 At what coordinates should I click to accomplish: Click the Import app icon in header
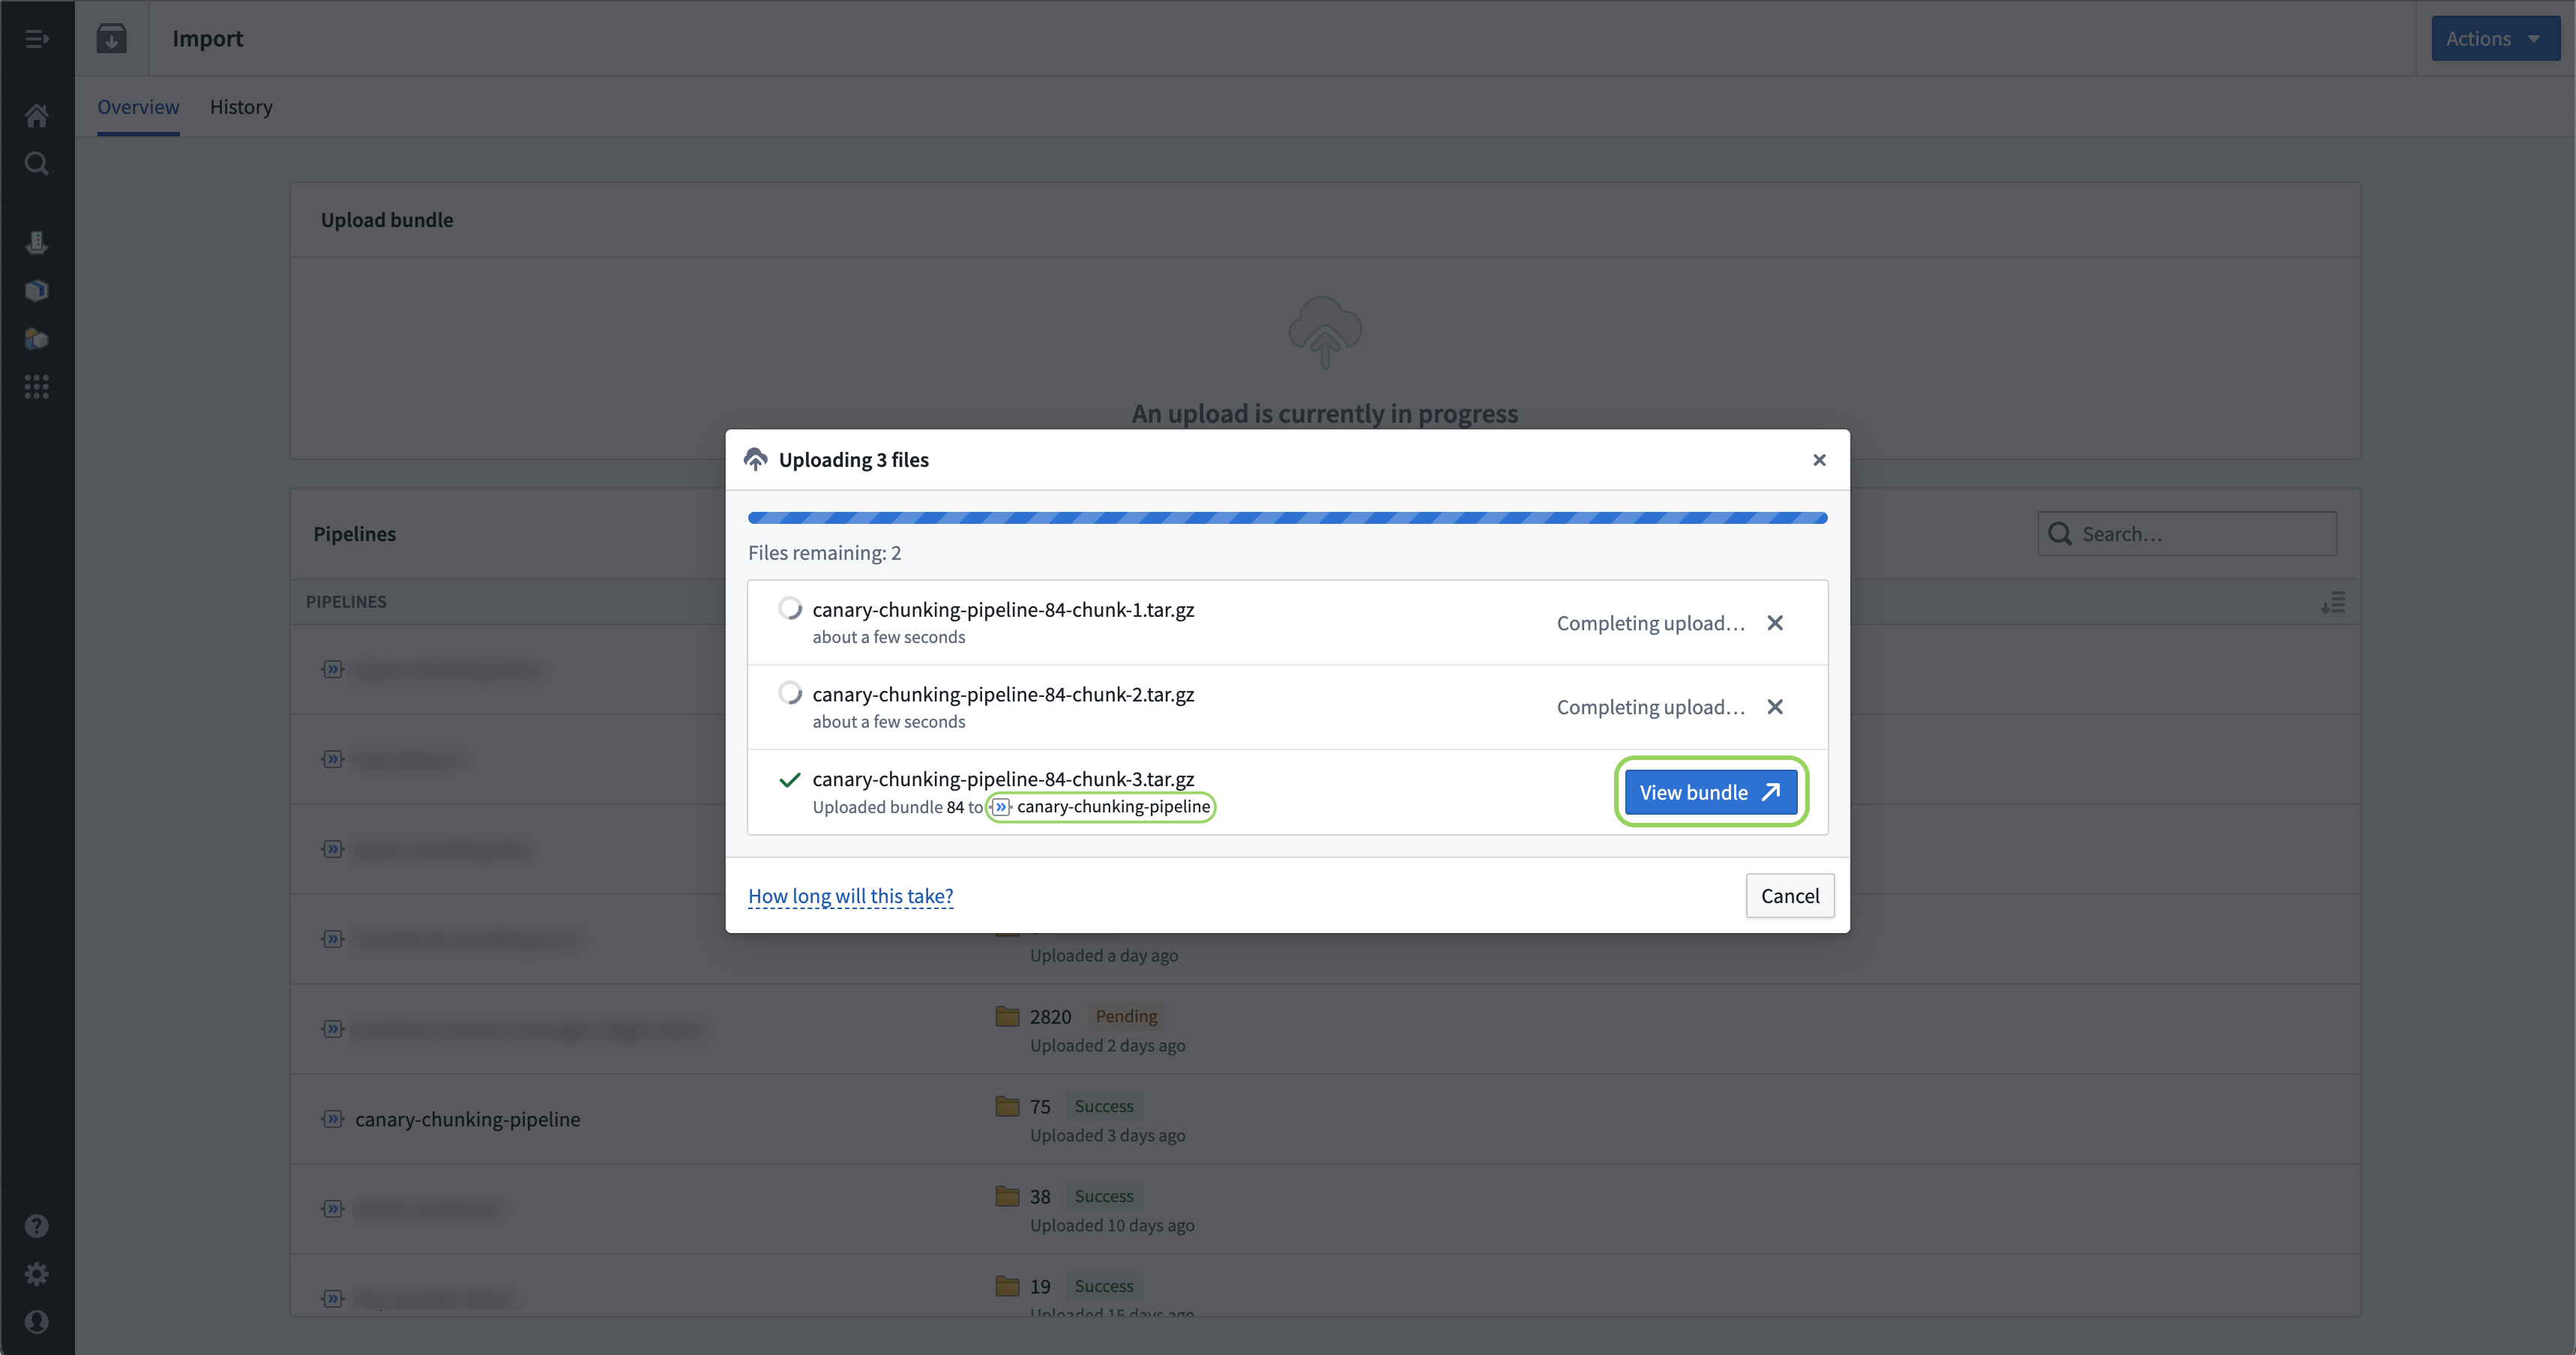112,38
